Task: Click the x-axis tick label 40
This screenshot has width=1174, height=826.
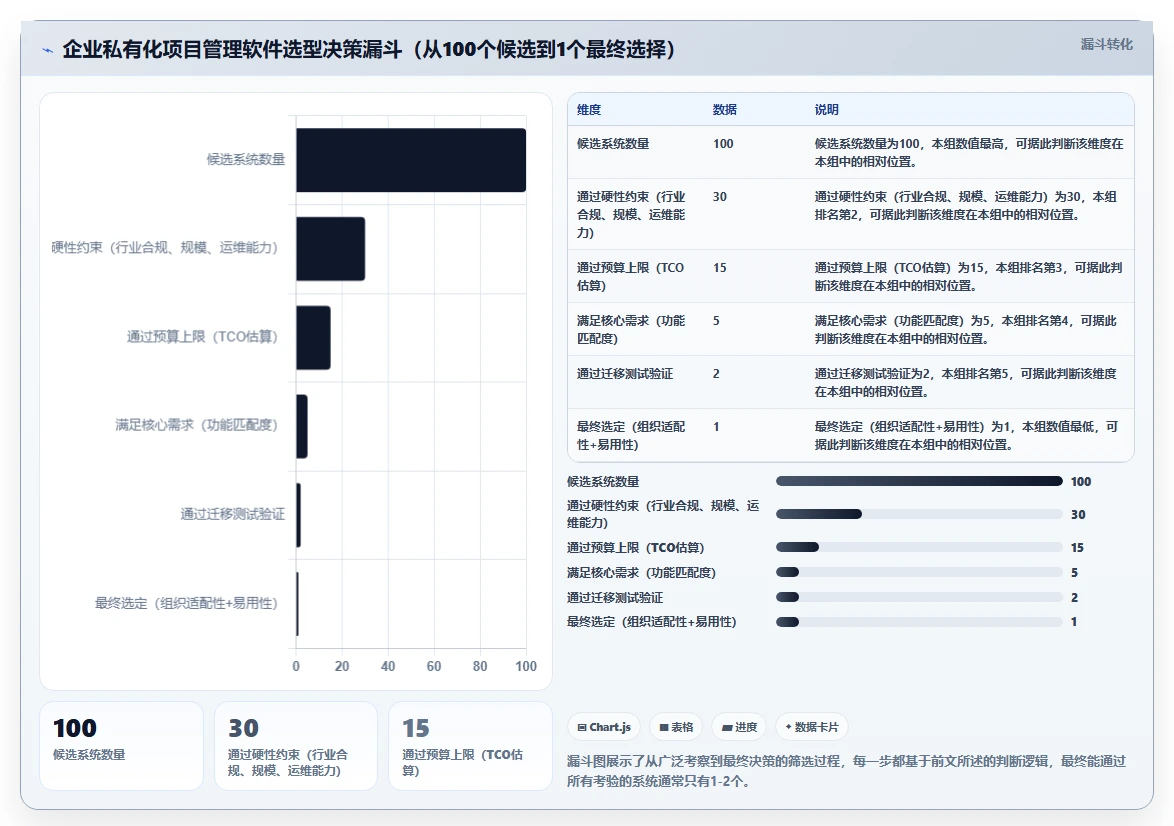Action: 388,666
